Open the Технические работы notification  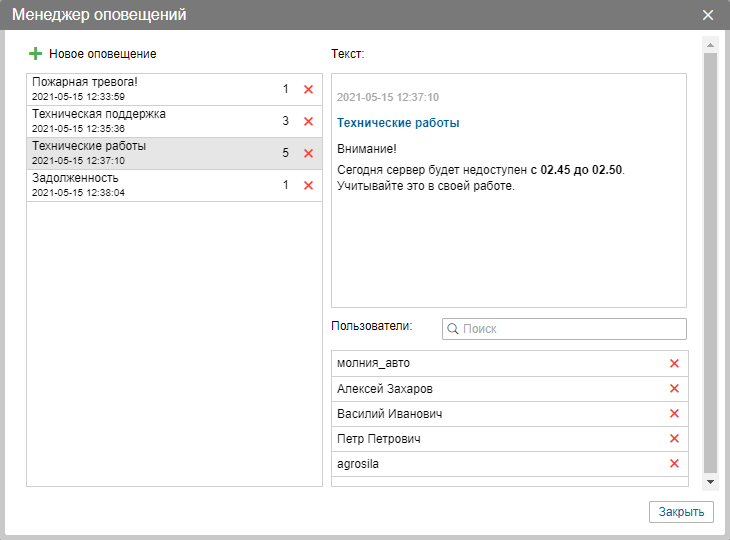pos(150,153)
